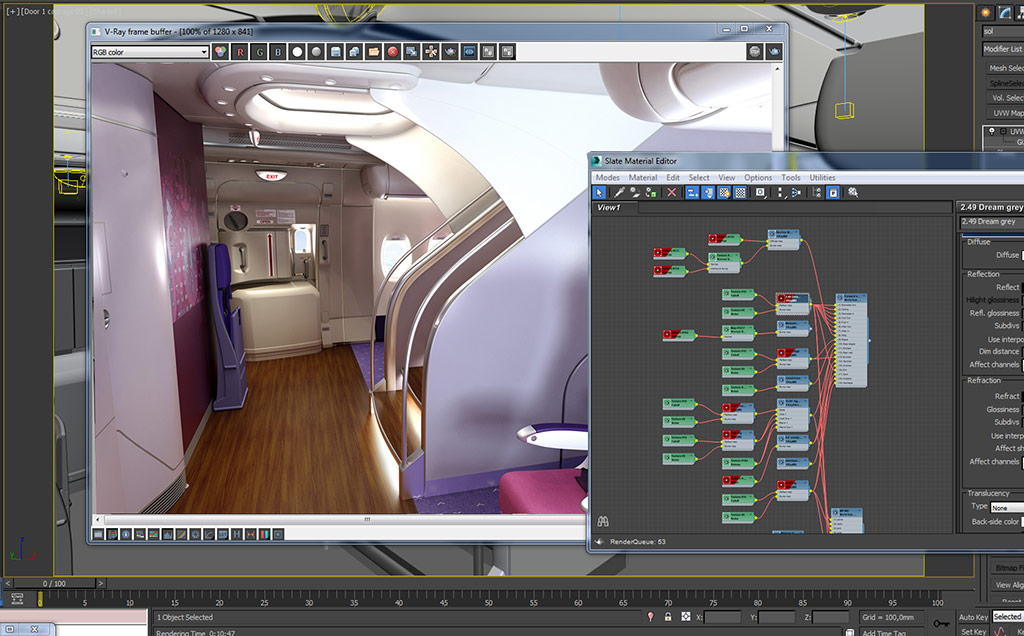Viewport: 1024px width, 636px height.
Task: Open the Tools menu in Slate Material Editor
Action: click(x=790, y=178)
